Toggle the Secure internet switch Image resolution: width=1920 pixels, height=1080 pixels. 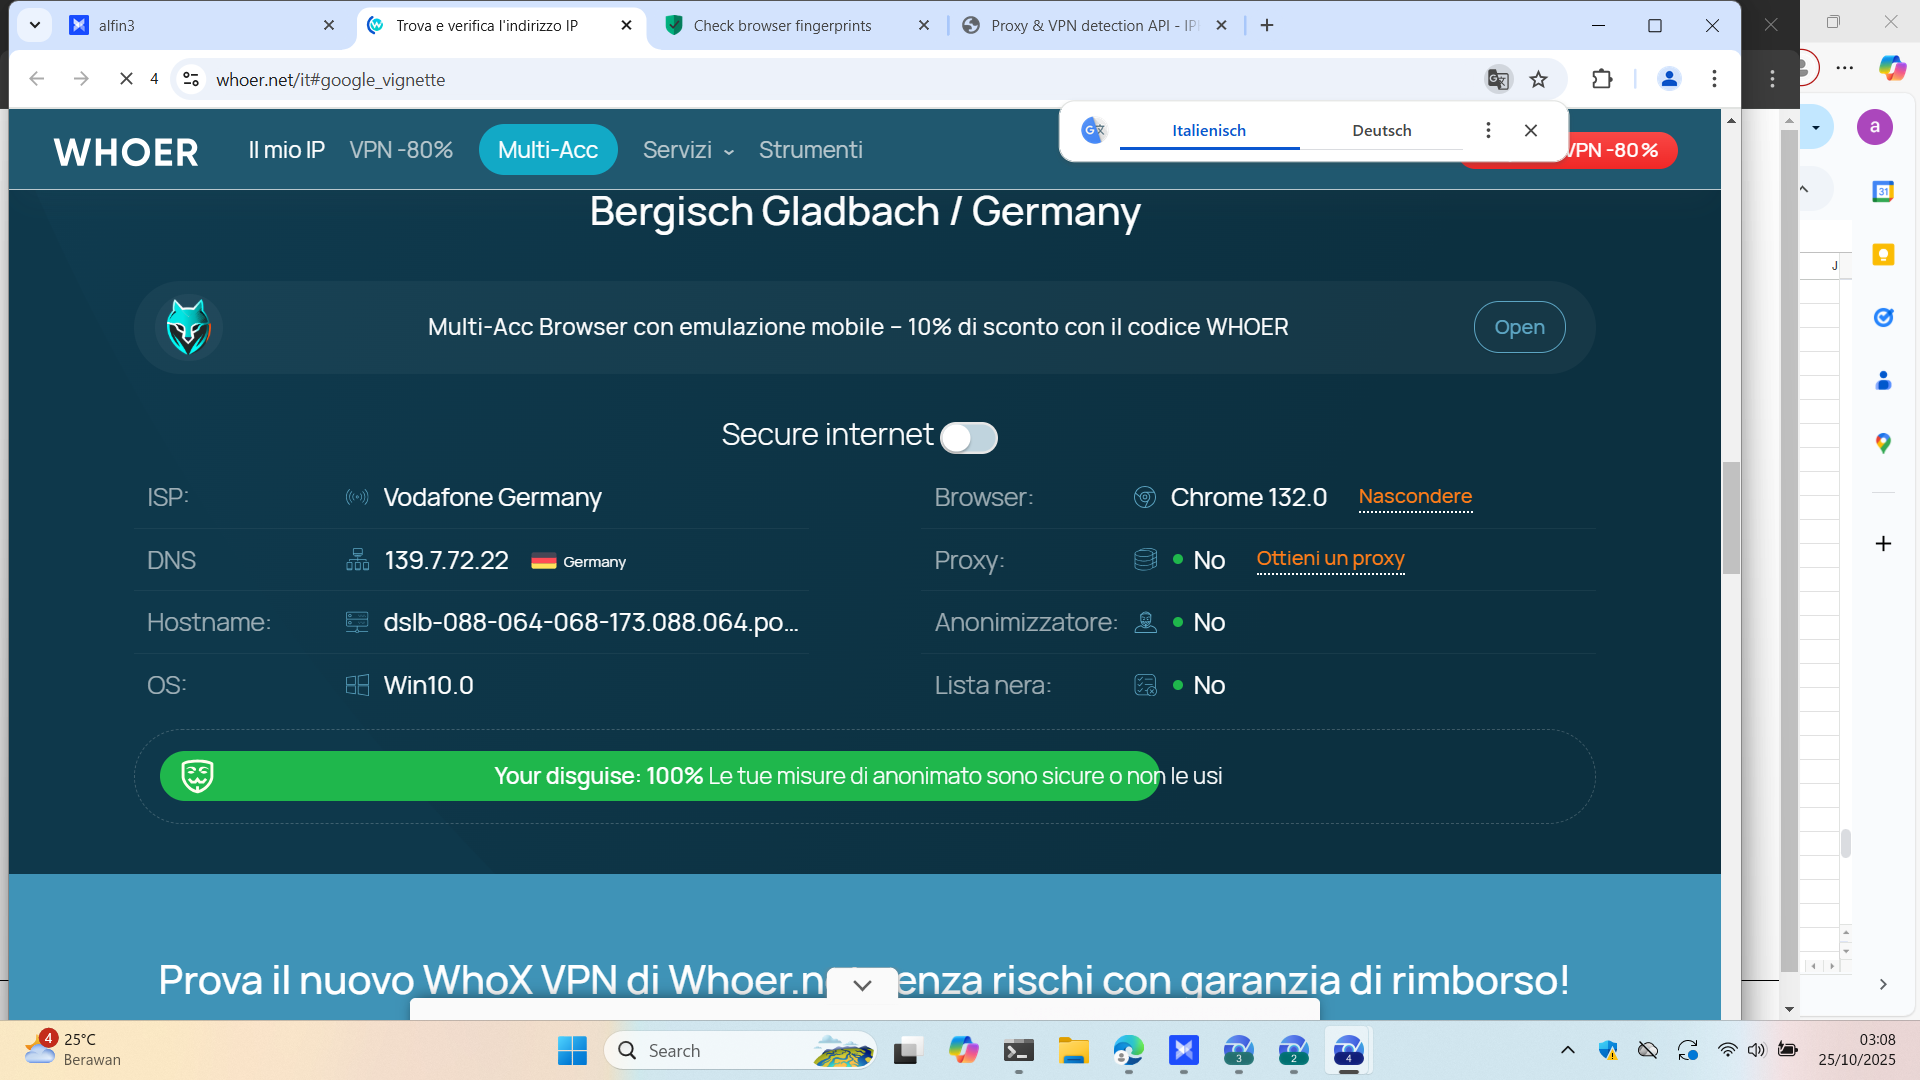click(969, 437)
